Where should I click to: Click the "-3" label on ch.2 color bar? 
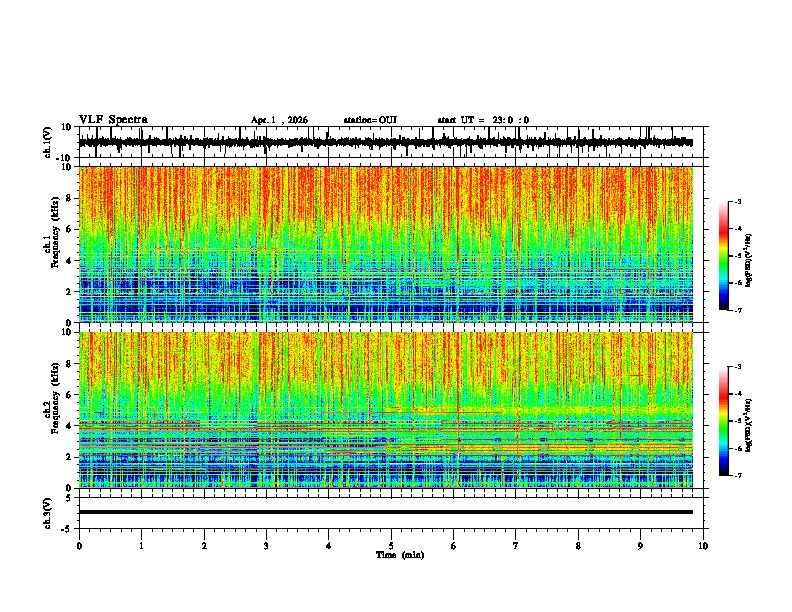pyautogui.click(x=738, y=367)
